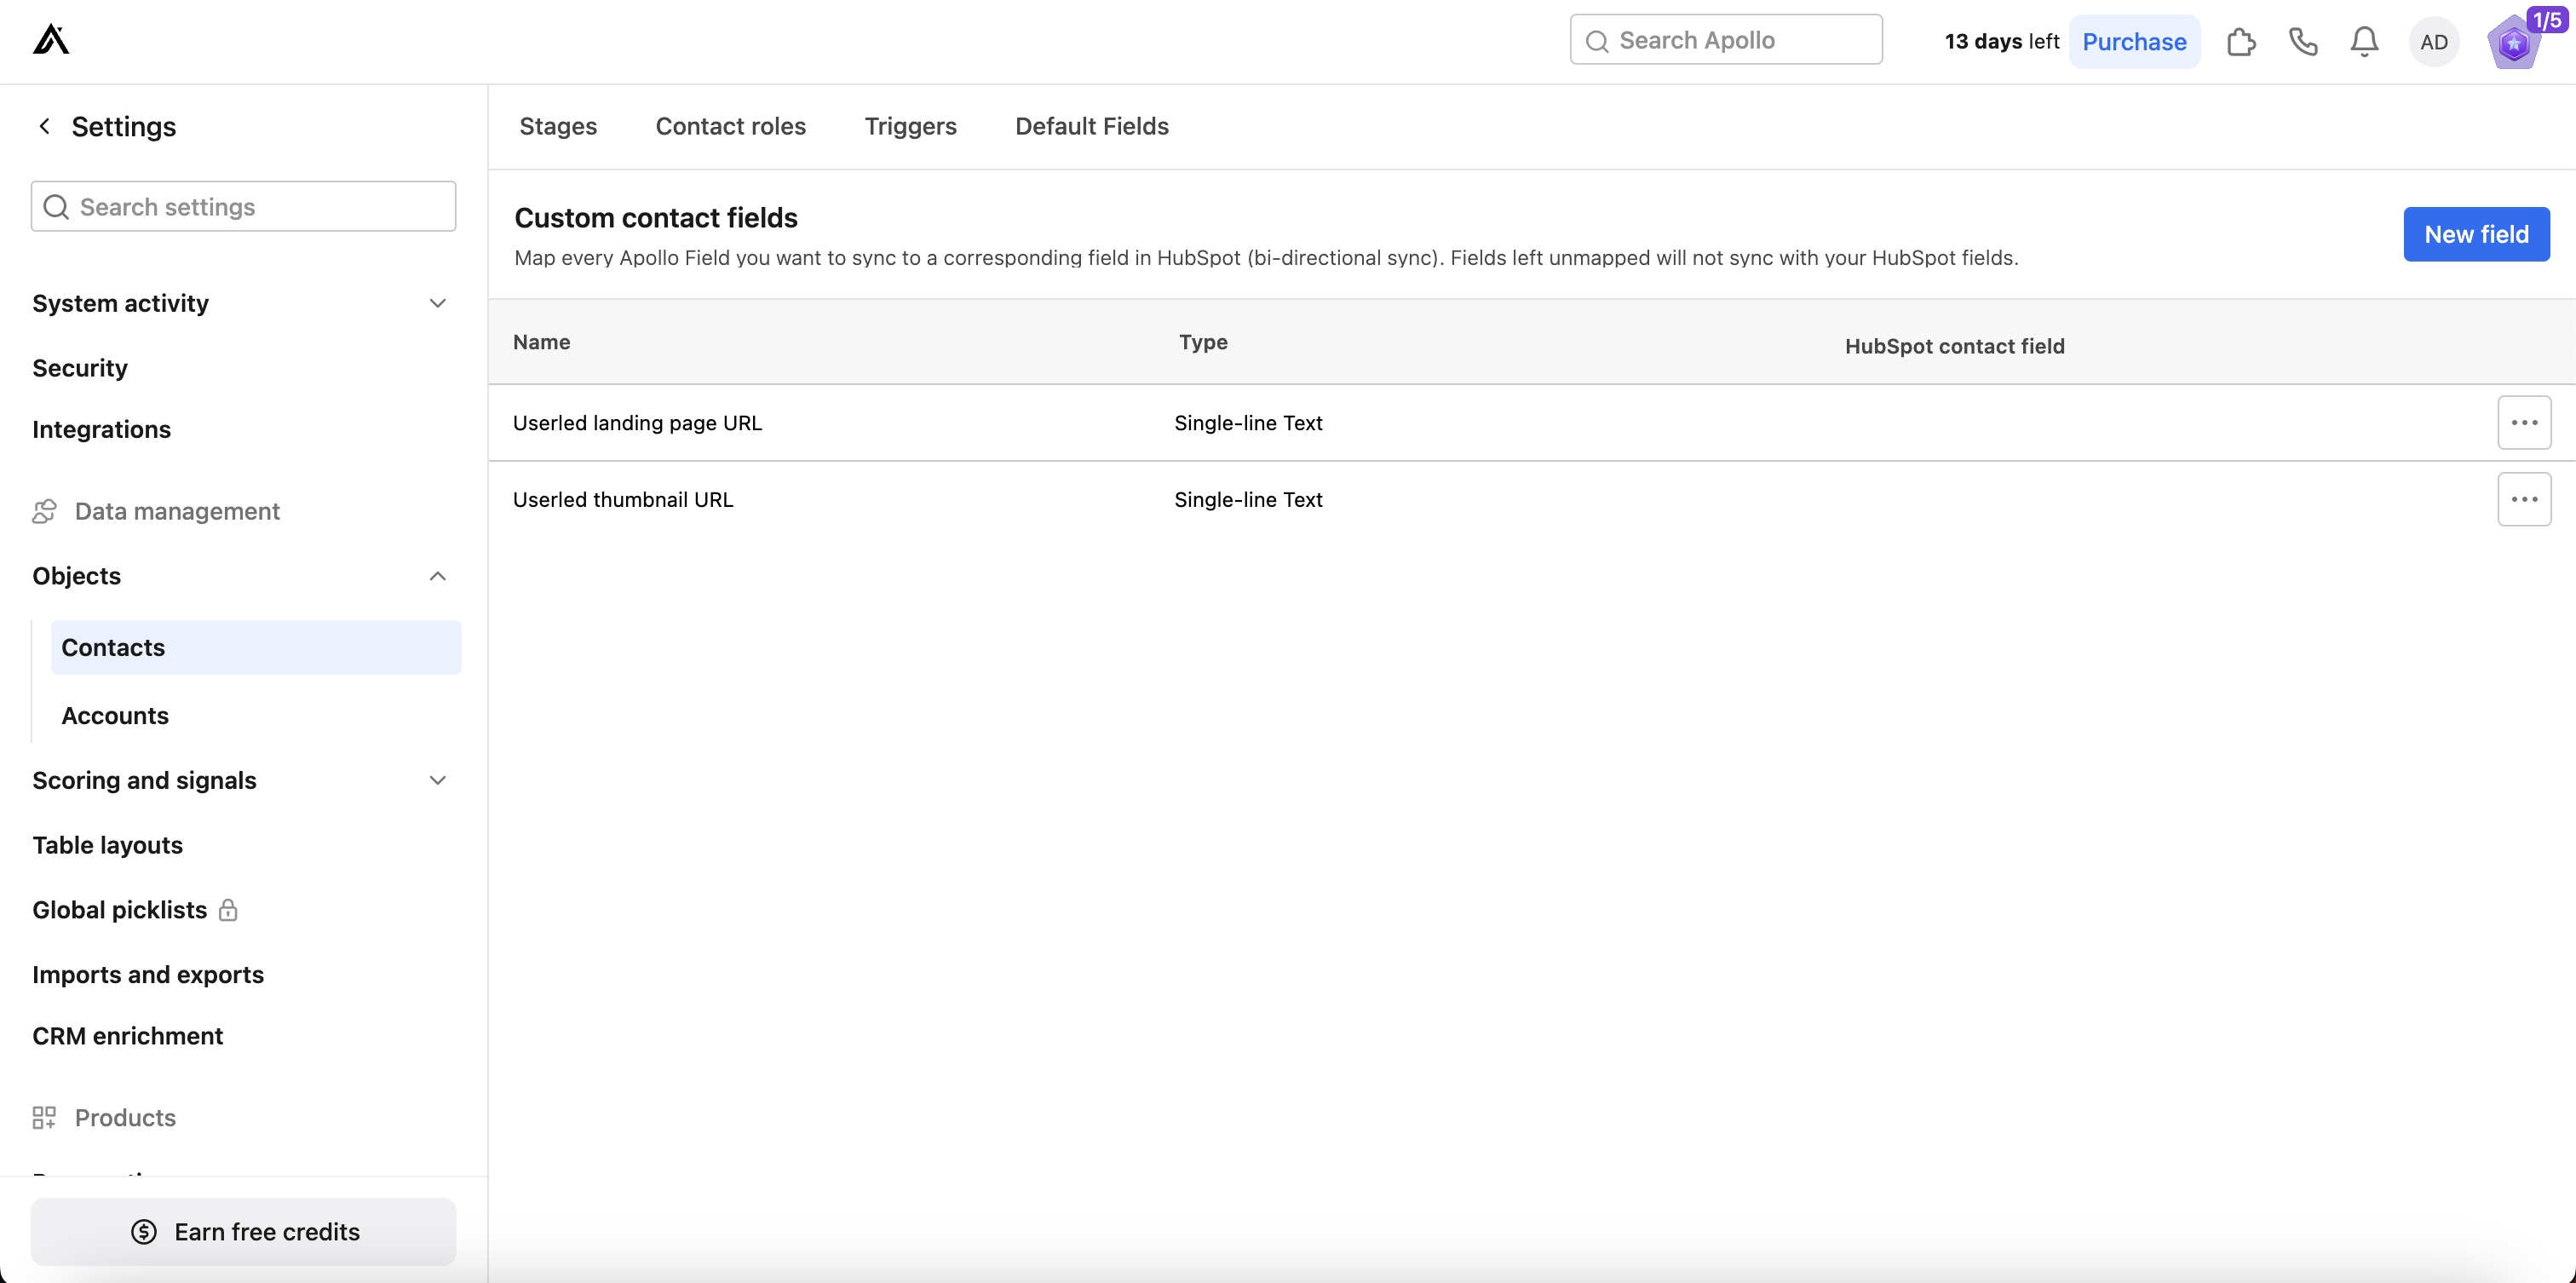Open the extensions puzzle icon
This screenshot has height=1283, width=2576.
pos(2241,41)
